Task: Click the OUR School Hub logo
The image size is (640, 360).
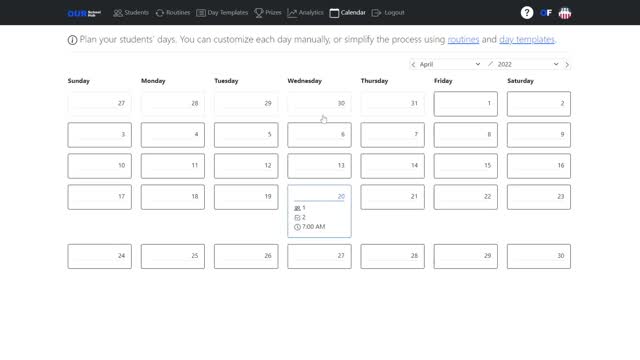Action: tap(84, 13)
